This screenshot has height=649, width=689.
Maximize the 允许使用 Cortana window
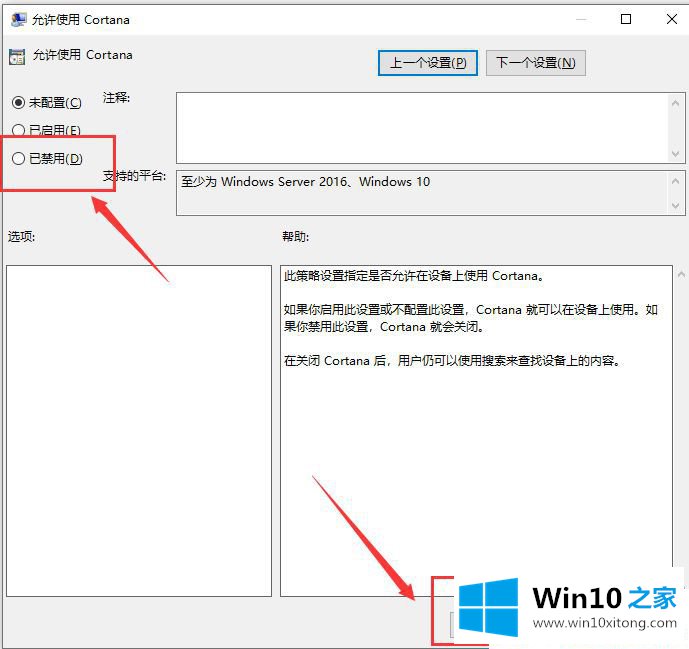[626, 19]
